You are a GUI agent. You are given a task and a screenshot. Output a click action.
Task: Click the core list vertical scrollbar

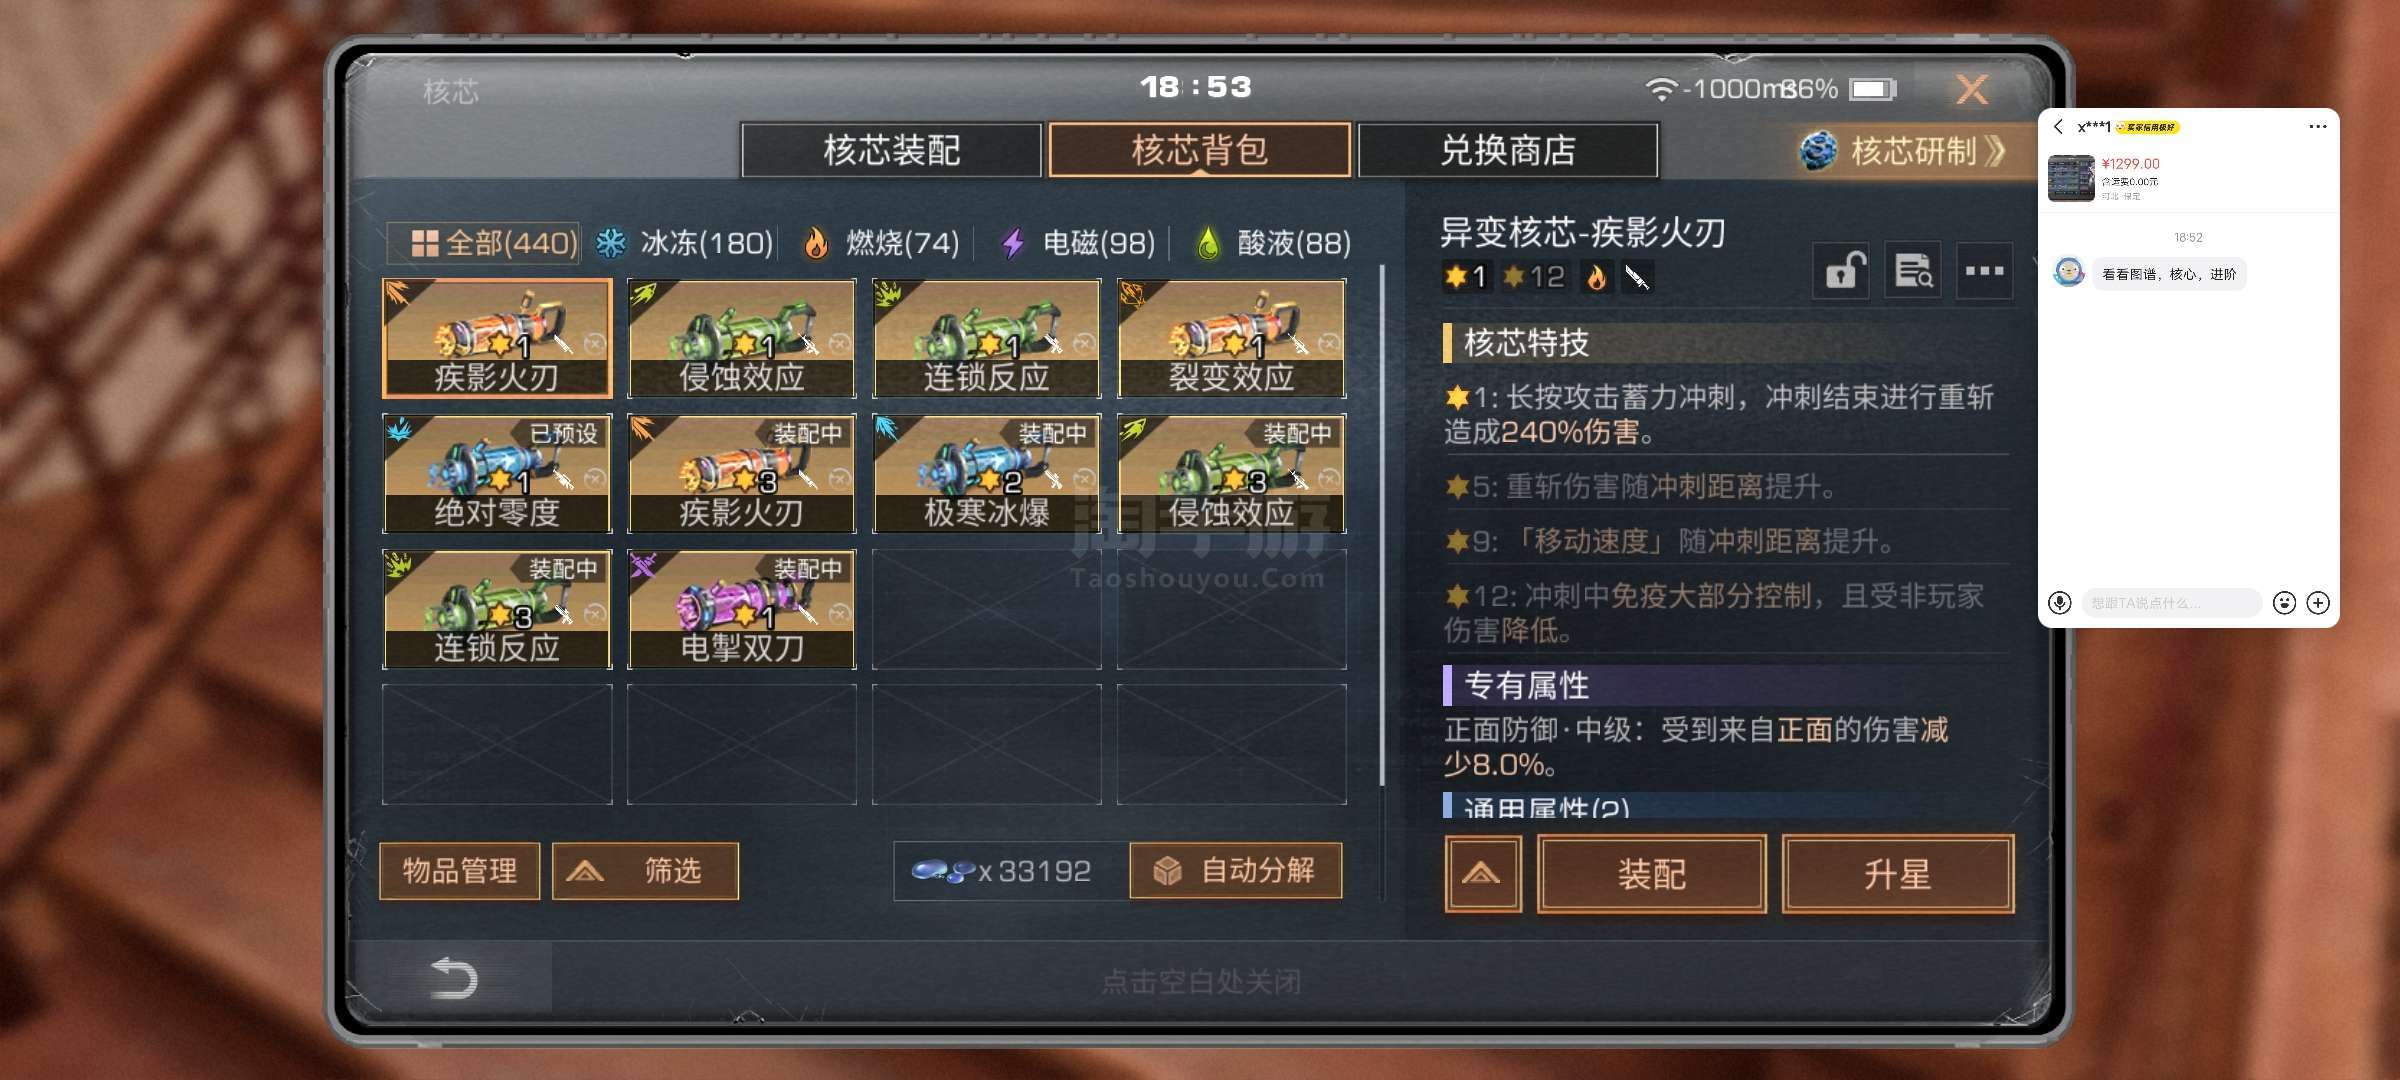click(x=1382, y=524)
